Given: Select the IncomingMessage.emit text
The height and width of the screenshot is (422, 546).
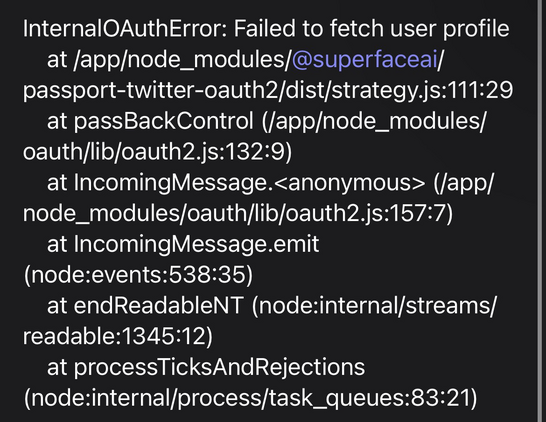Looking at the screenshot, I should coord(196,244).
